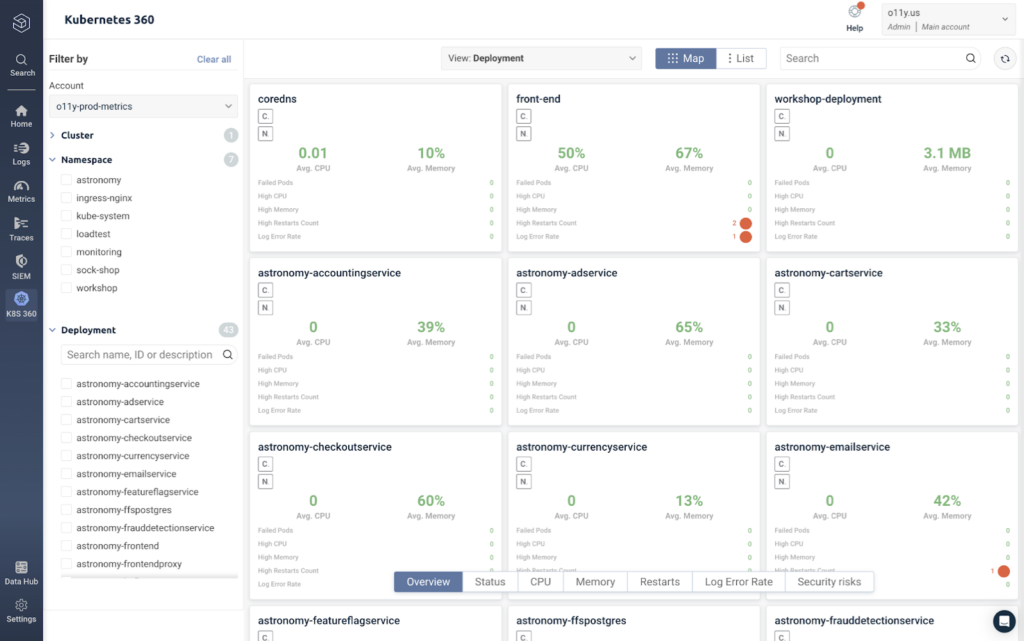Click the C. badge on astronomy-emailservice card
This screenshot has height=641, width=1024.
[782, 464]
